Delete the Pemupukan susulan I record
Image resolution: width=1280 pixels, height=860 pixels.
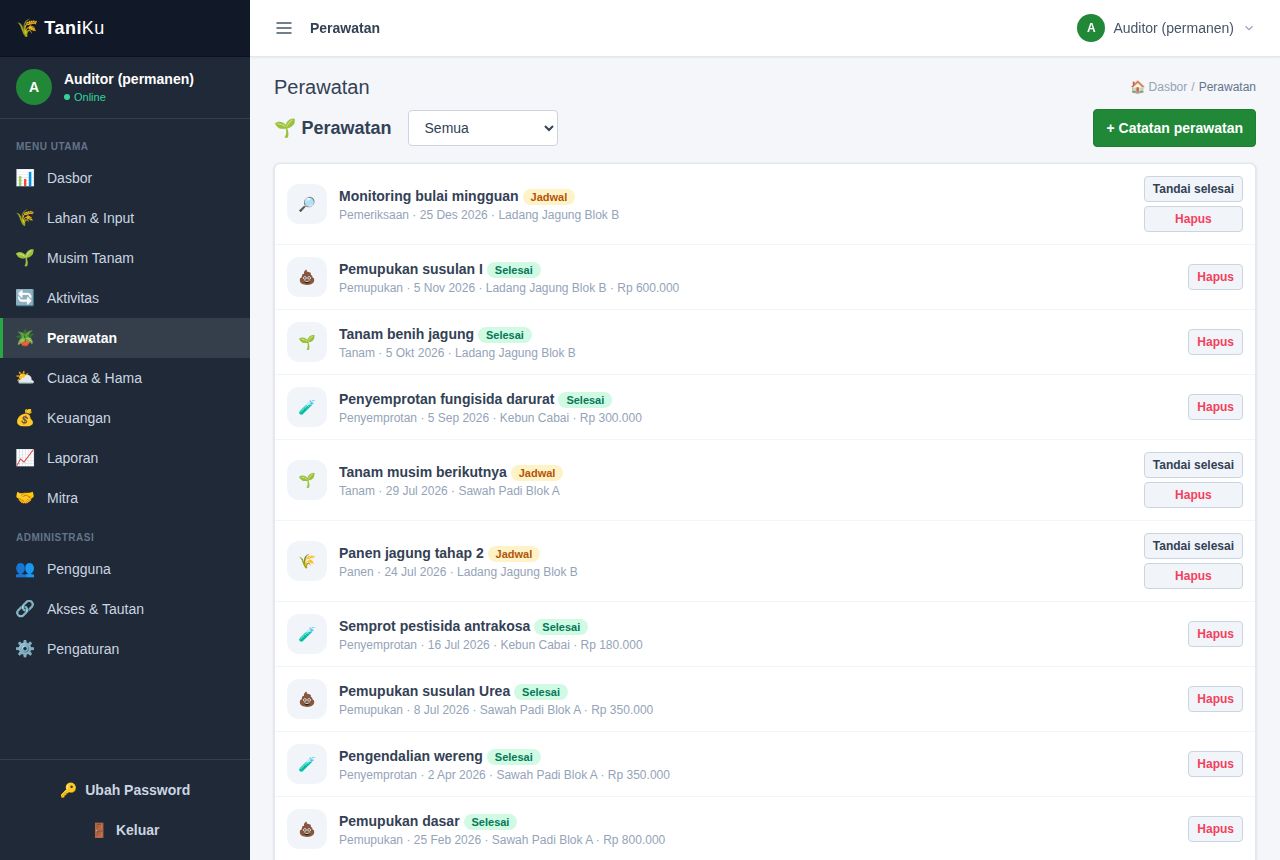pyautogui.click(x=1215, y=277)
